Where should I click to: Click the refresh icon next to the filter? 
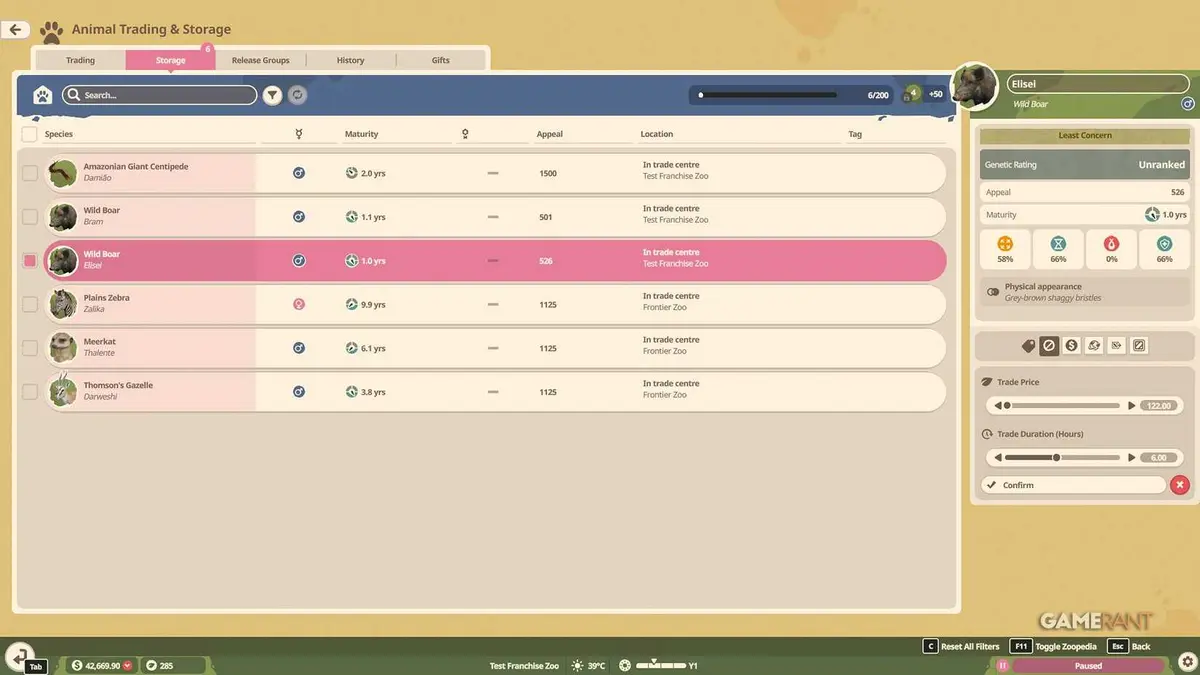coord(297,95)
